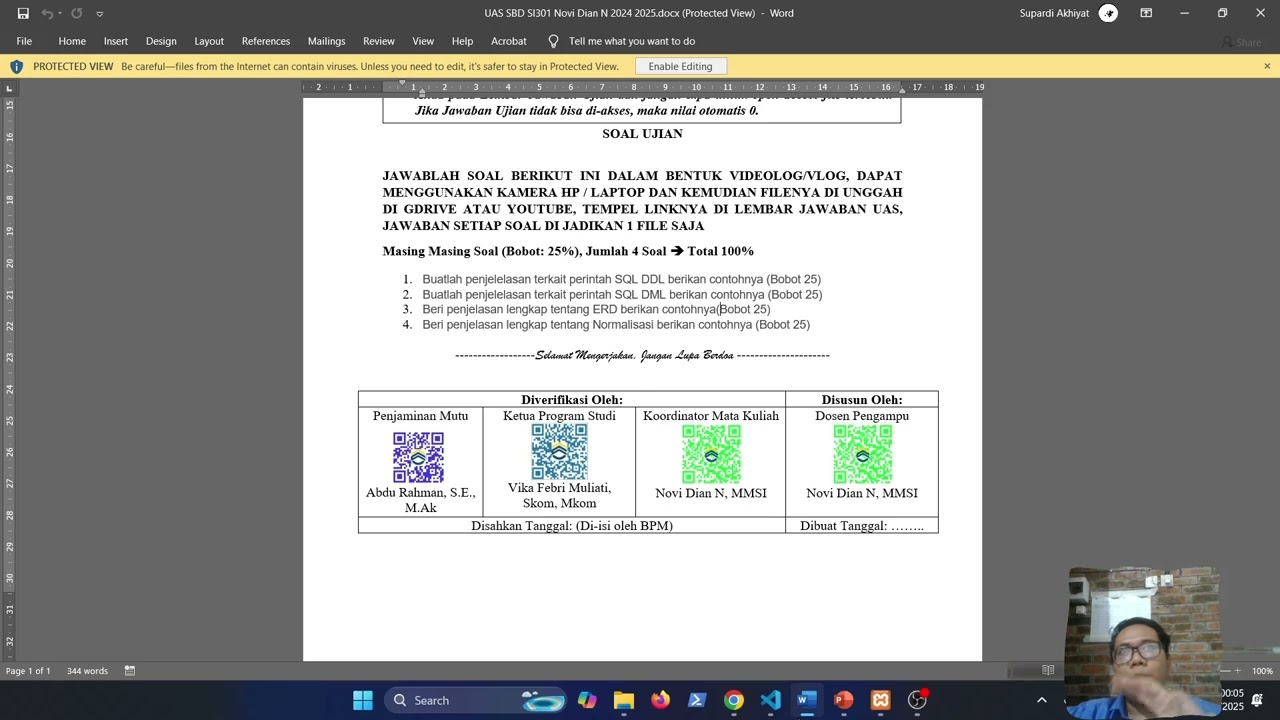Click question 2 about SQL DML

pos(622,295)
